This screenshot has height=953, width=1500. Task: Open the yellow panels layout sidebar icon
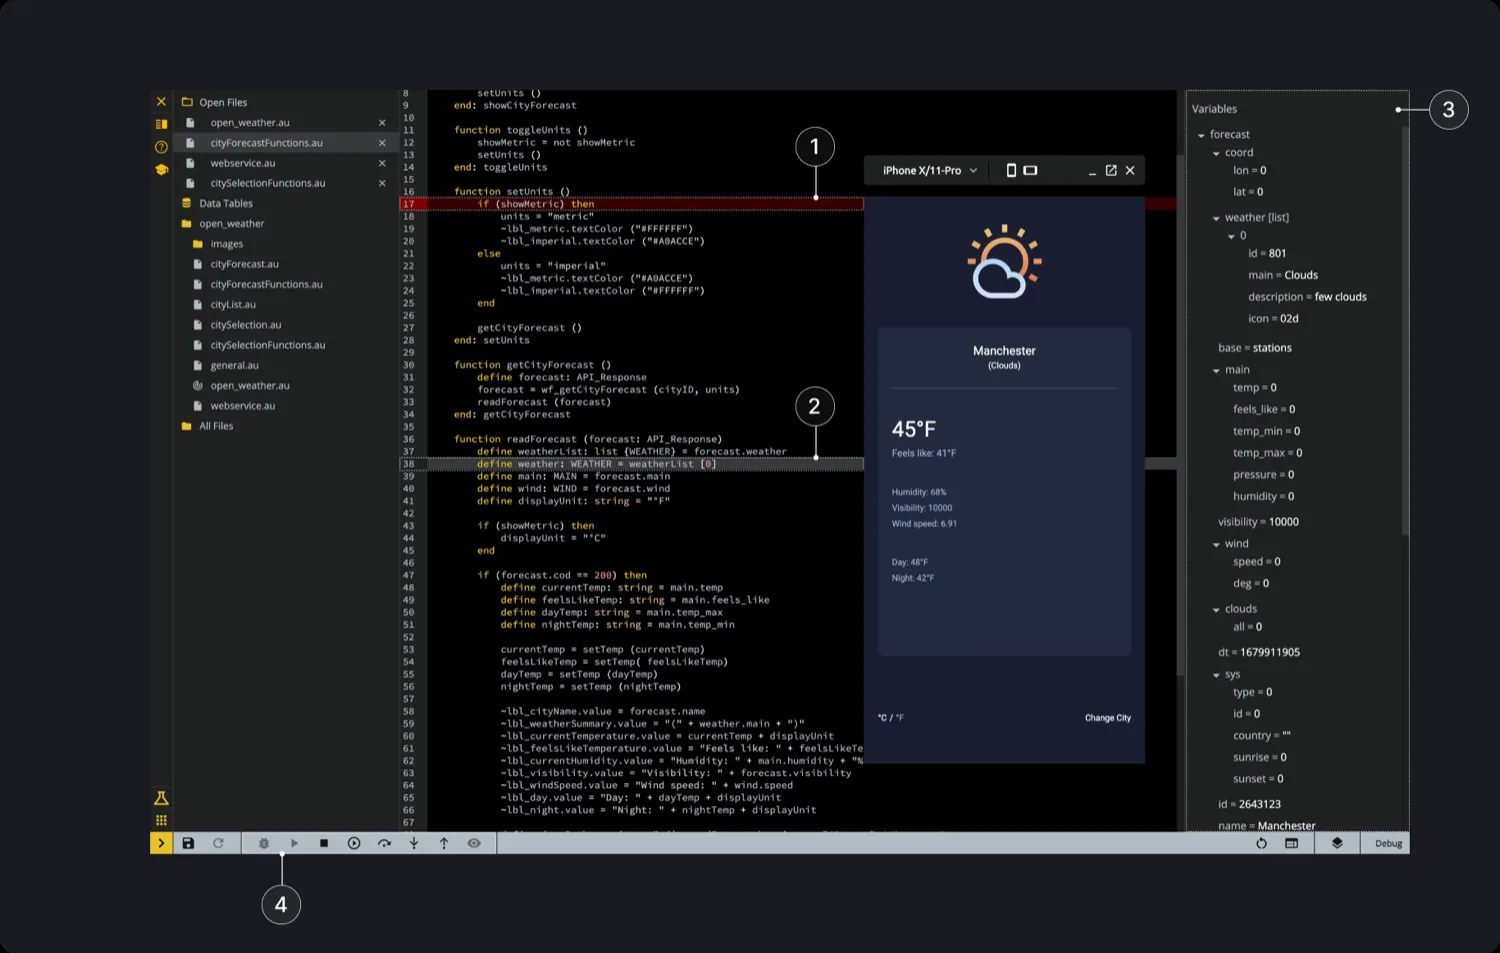point(161,124)
